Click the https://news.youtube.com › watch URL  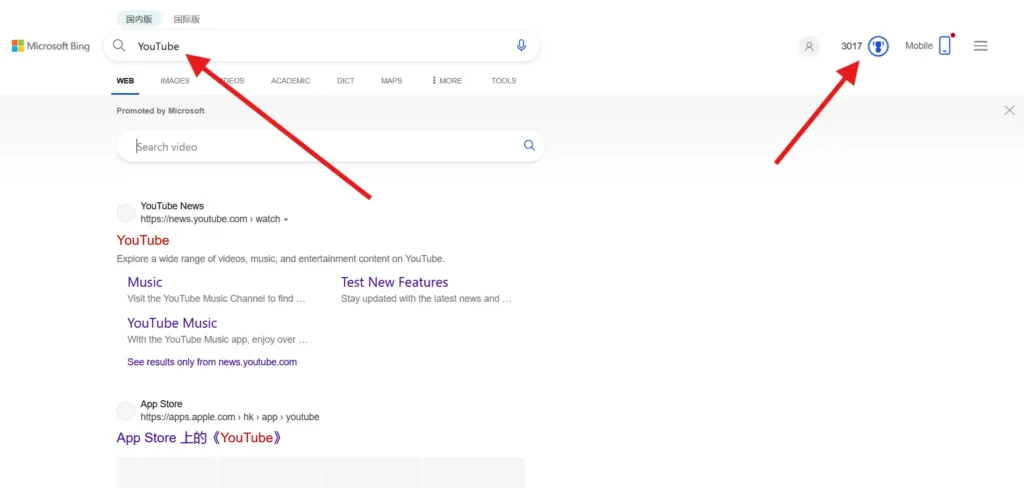tap(210, 219)
